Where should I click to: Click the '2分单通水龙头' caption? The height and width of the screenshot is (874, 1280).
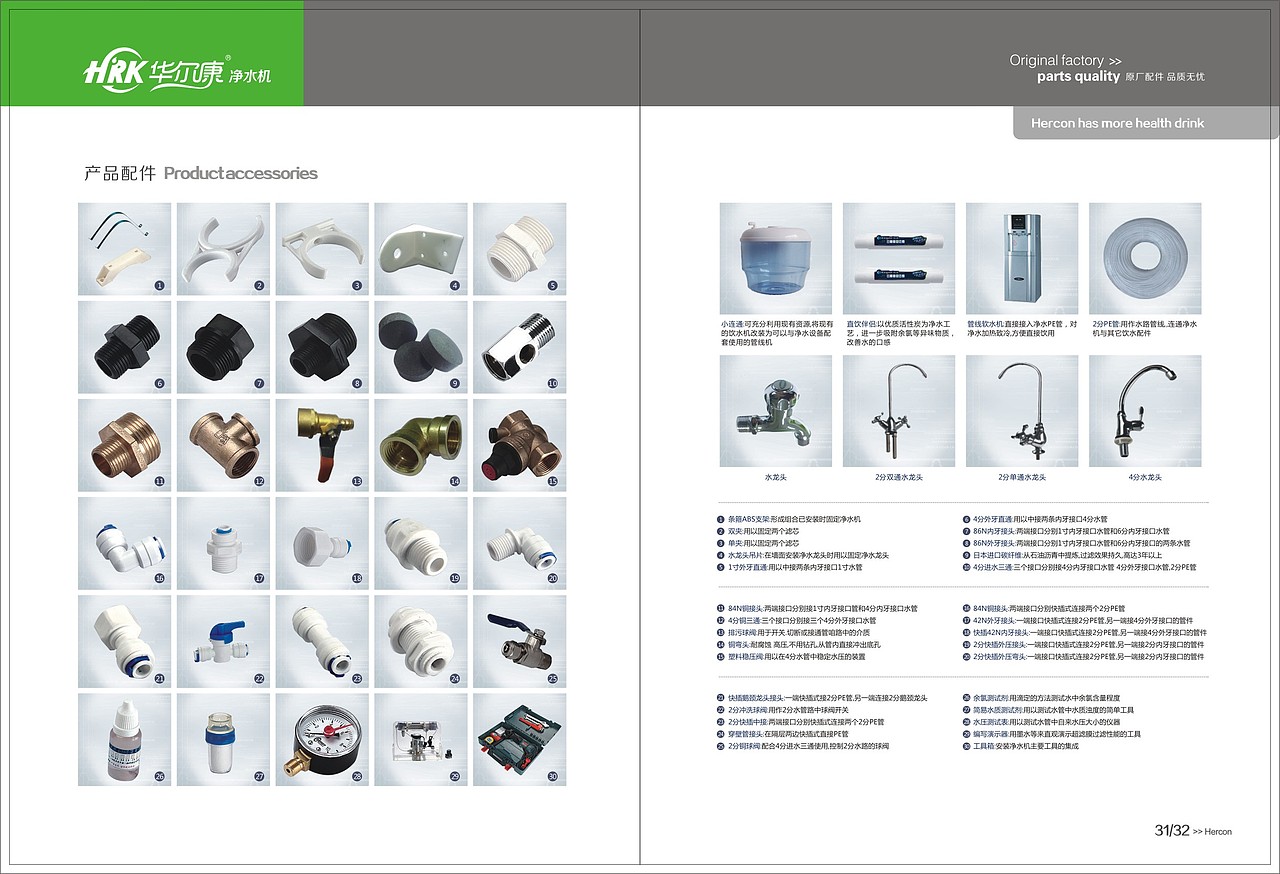point(1022,477)
